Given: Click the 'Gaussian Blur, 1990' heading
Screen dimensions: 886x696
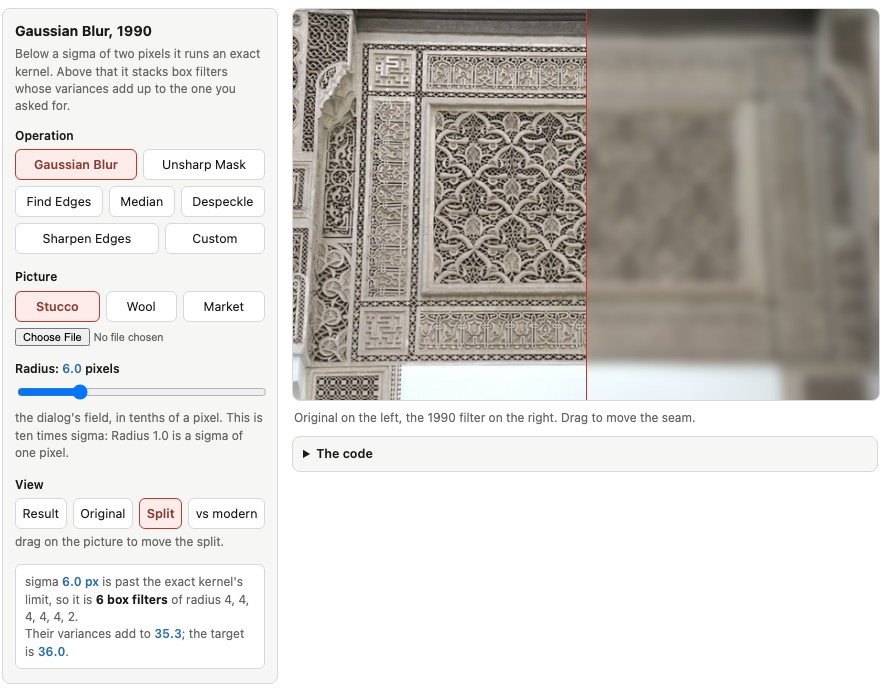Looking at the screenshot, I should point(83,31).
